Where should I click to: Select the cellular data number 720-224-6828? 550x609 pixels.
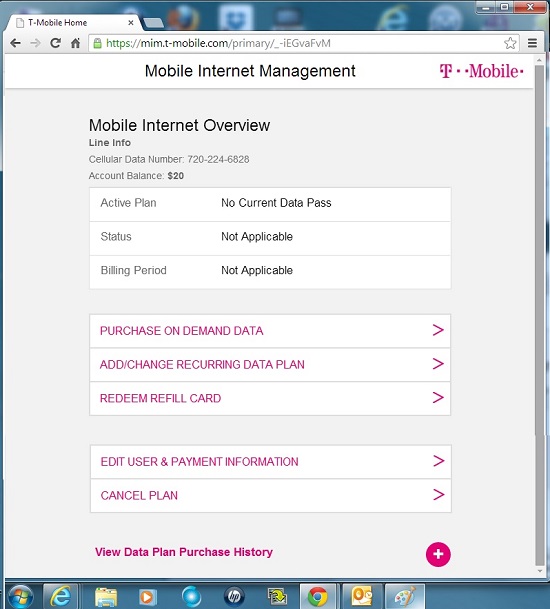(x=218, y=159)
